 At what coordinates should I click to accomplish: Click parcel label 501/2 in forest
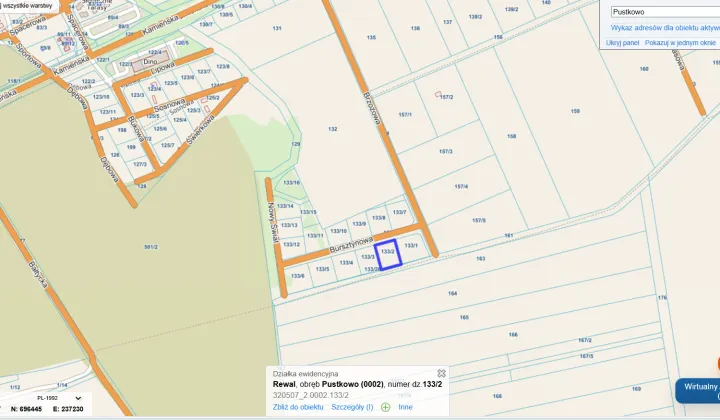(151, 247)
